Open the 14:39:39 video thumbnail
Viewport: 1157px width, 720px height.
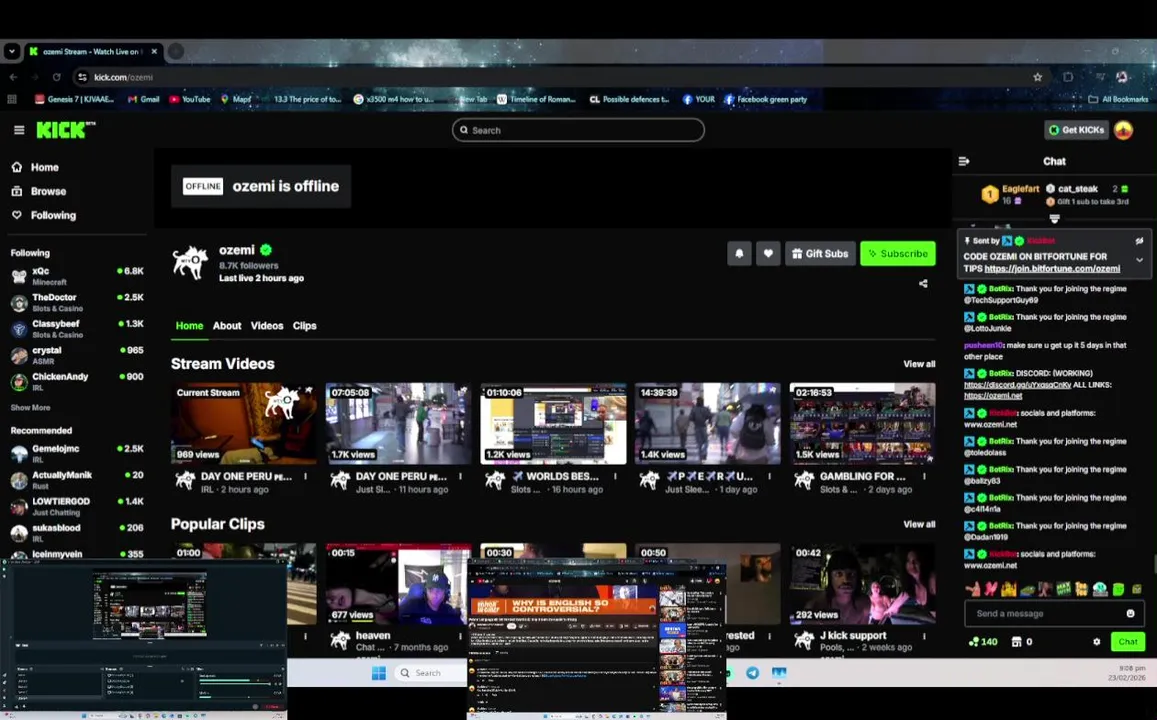[708, 423]
